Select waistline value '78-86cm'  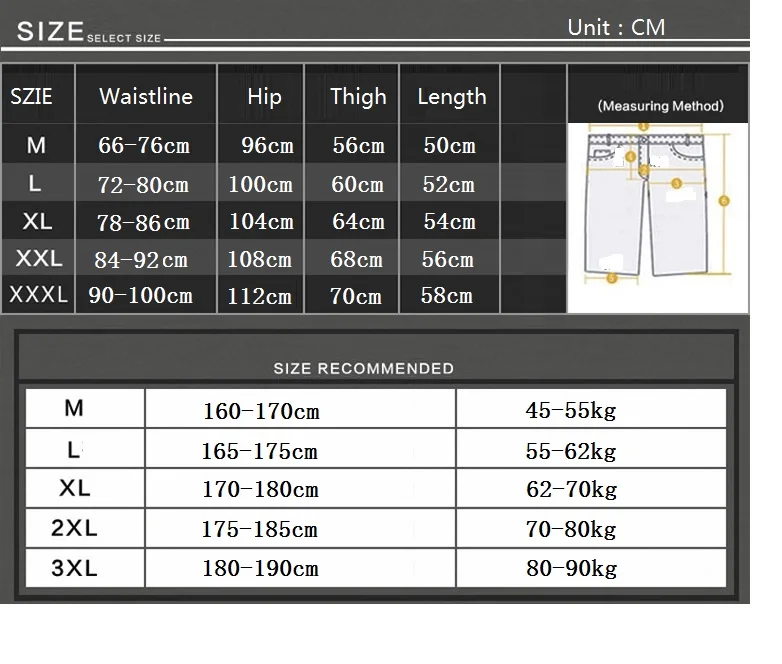[143, 222]
